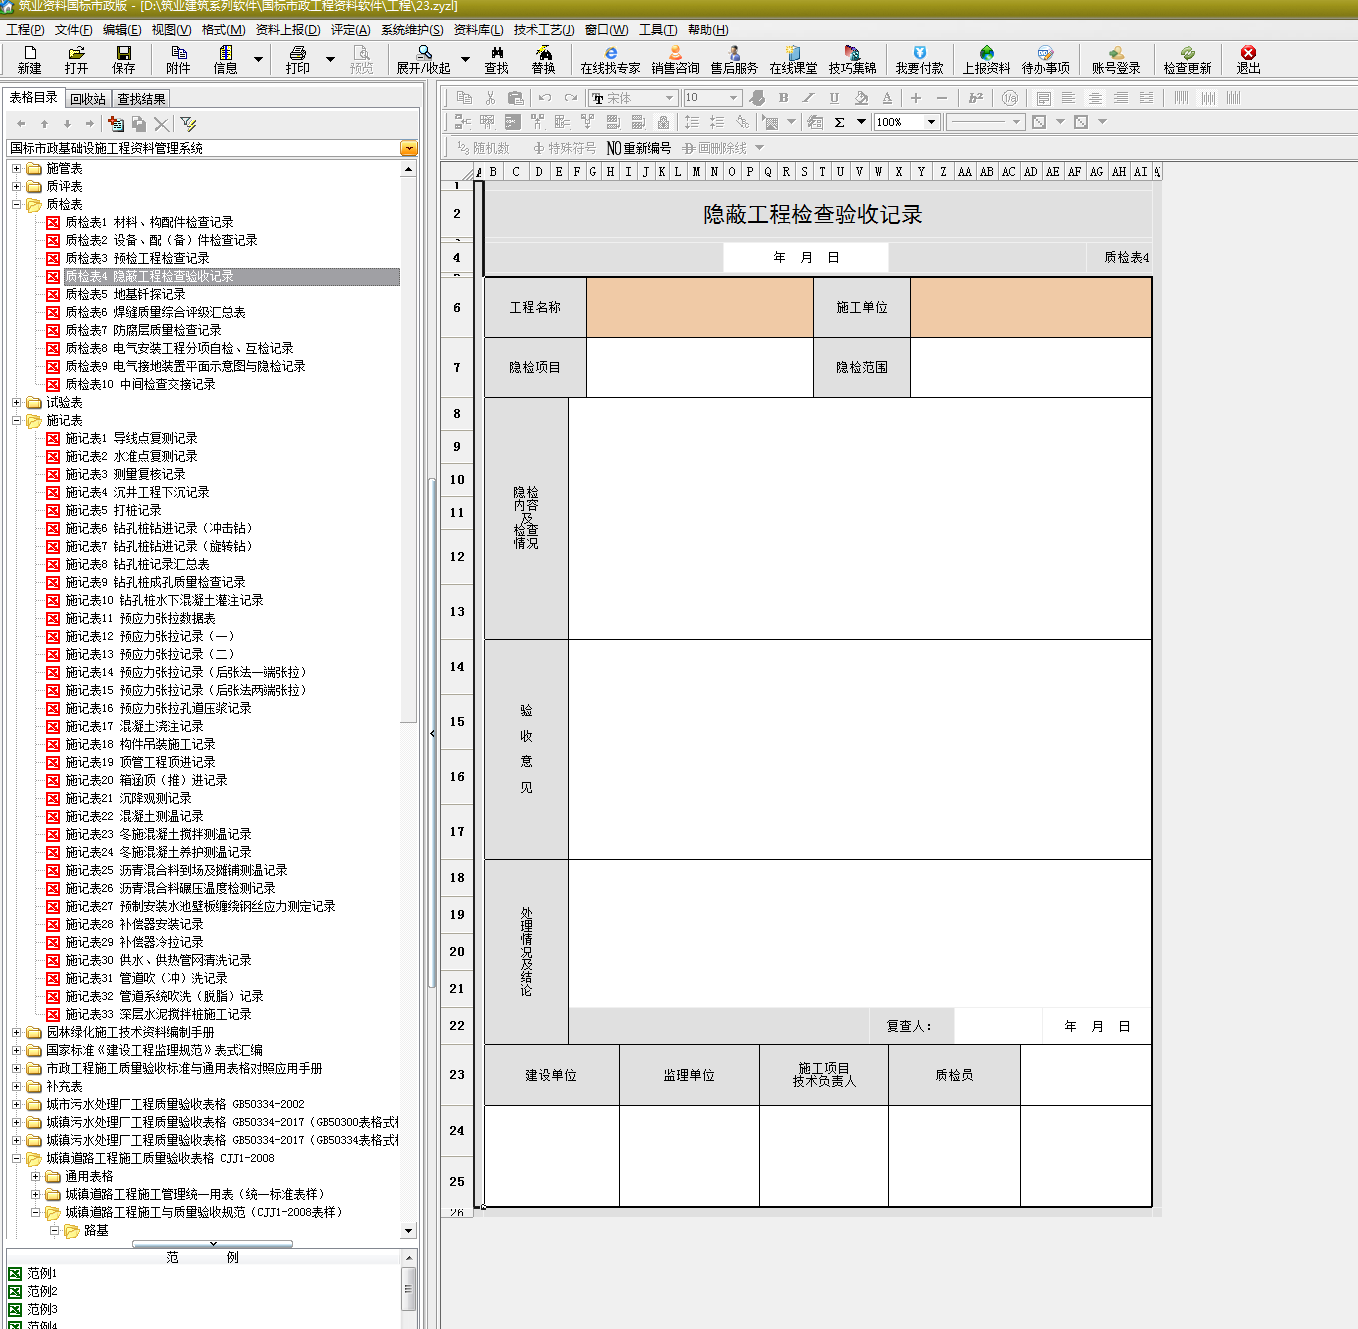Image resolution: width=1358 pixels, height=1329 pixels.
Task: Toggle underline formatting U icon
Action: point(834,98)
